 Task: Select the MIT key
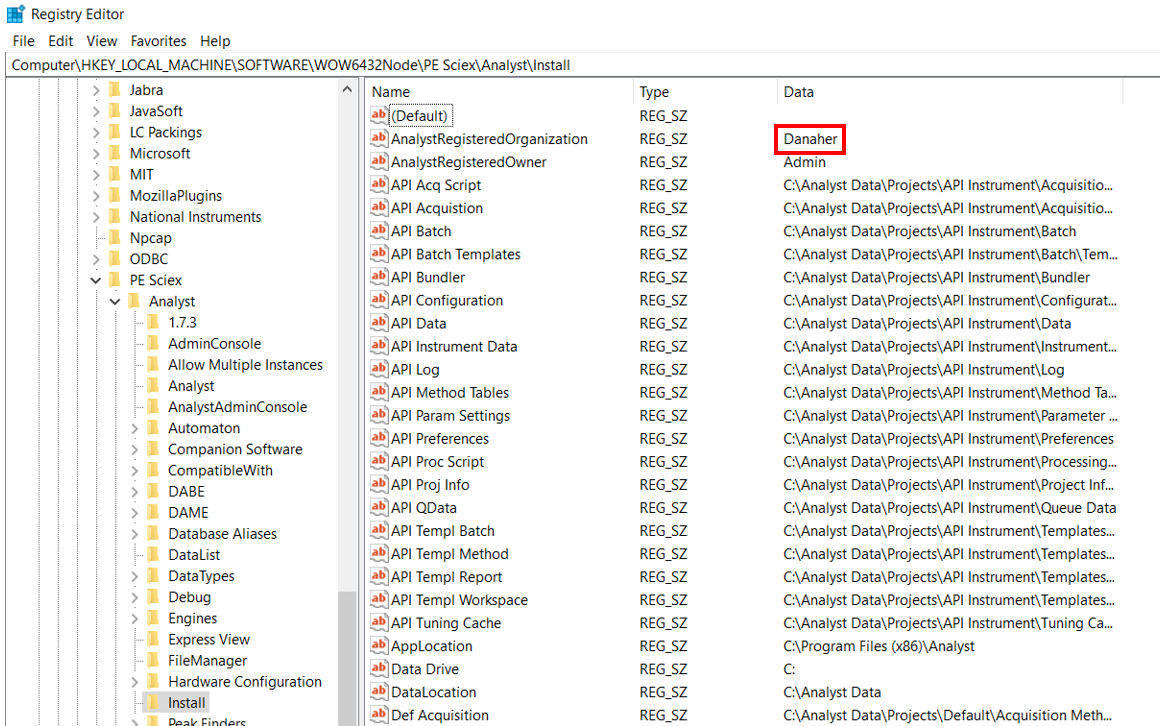(141, 175)
